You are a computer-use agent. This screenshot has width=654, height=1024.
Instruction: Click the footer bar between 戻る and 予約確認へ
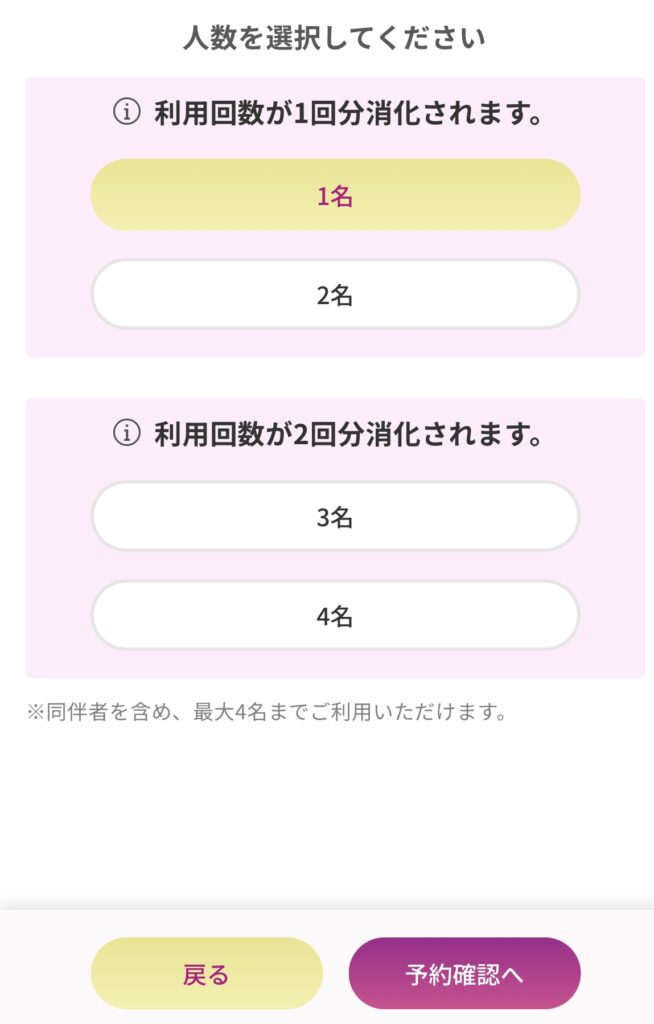[x=336, y=974]
